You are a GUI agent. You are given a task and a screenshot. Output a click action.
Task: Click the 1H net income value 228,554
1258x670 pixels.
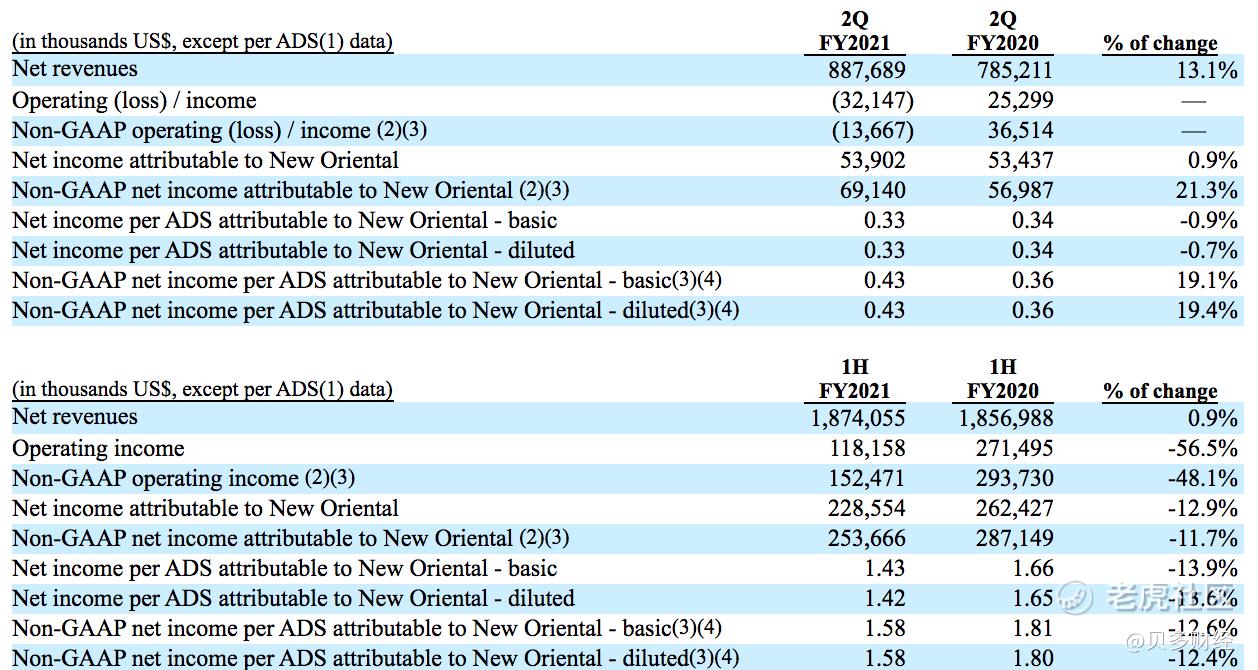[x=866, y=508]
